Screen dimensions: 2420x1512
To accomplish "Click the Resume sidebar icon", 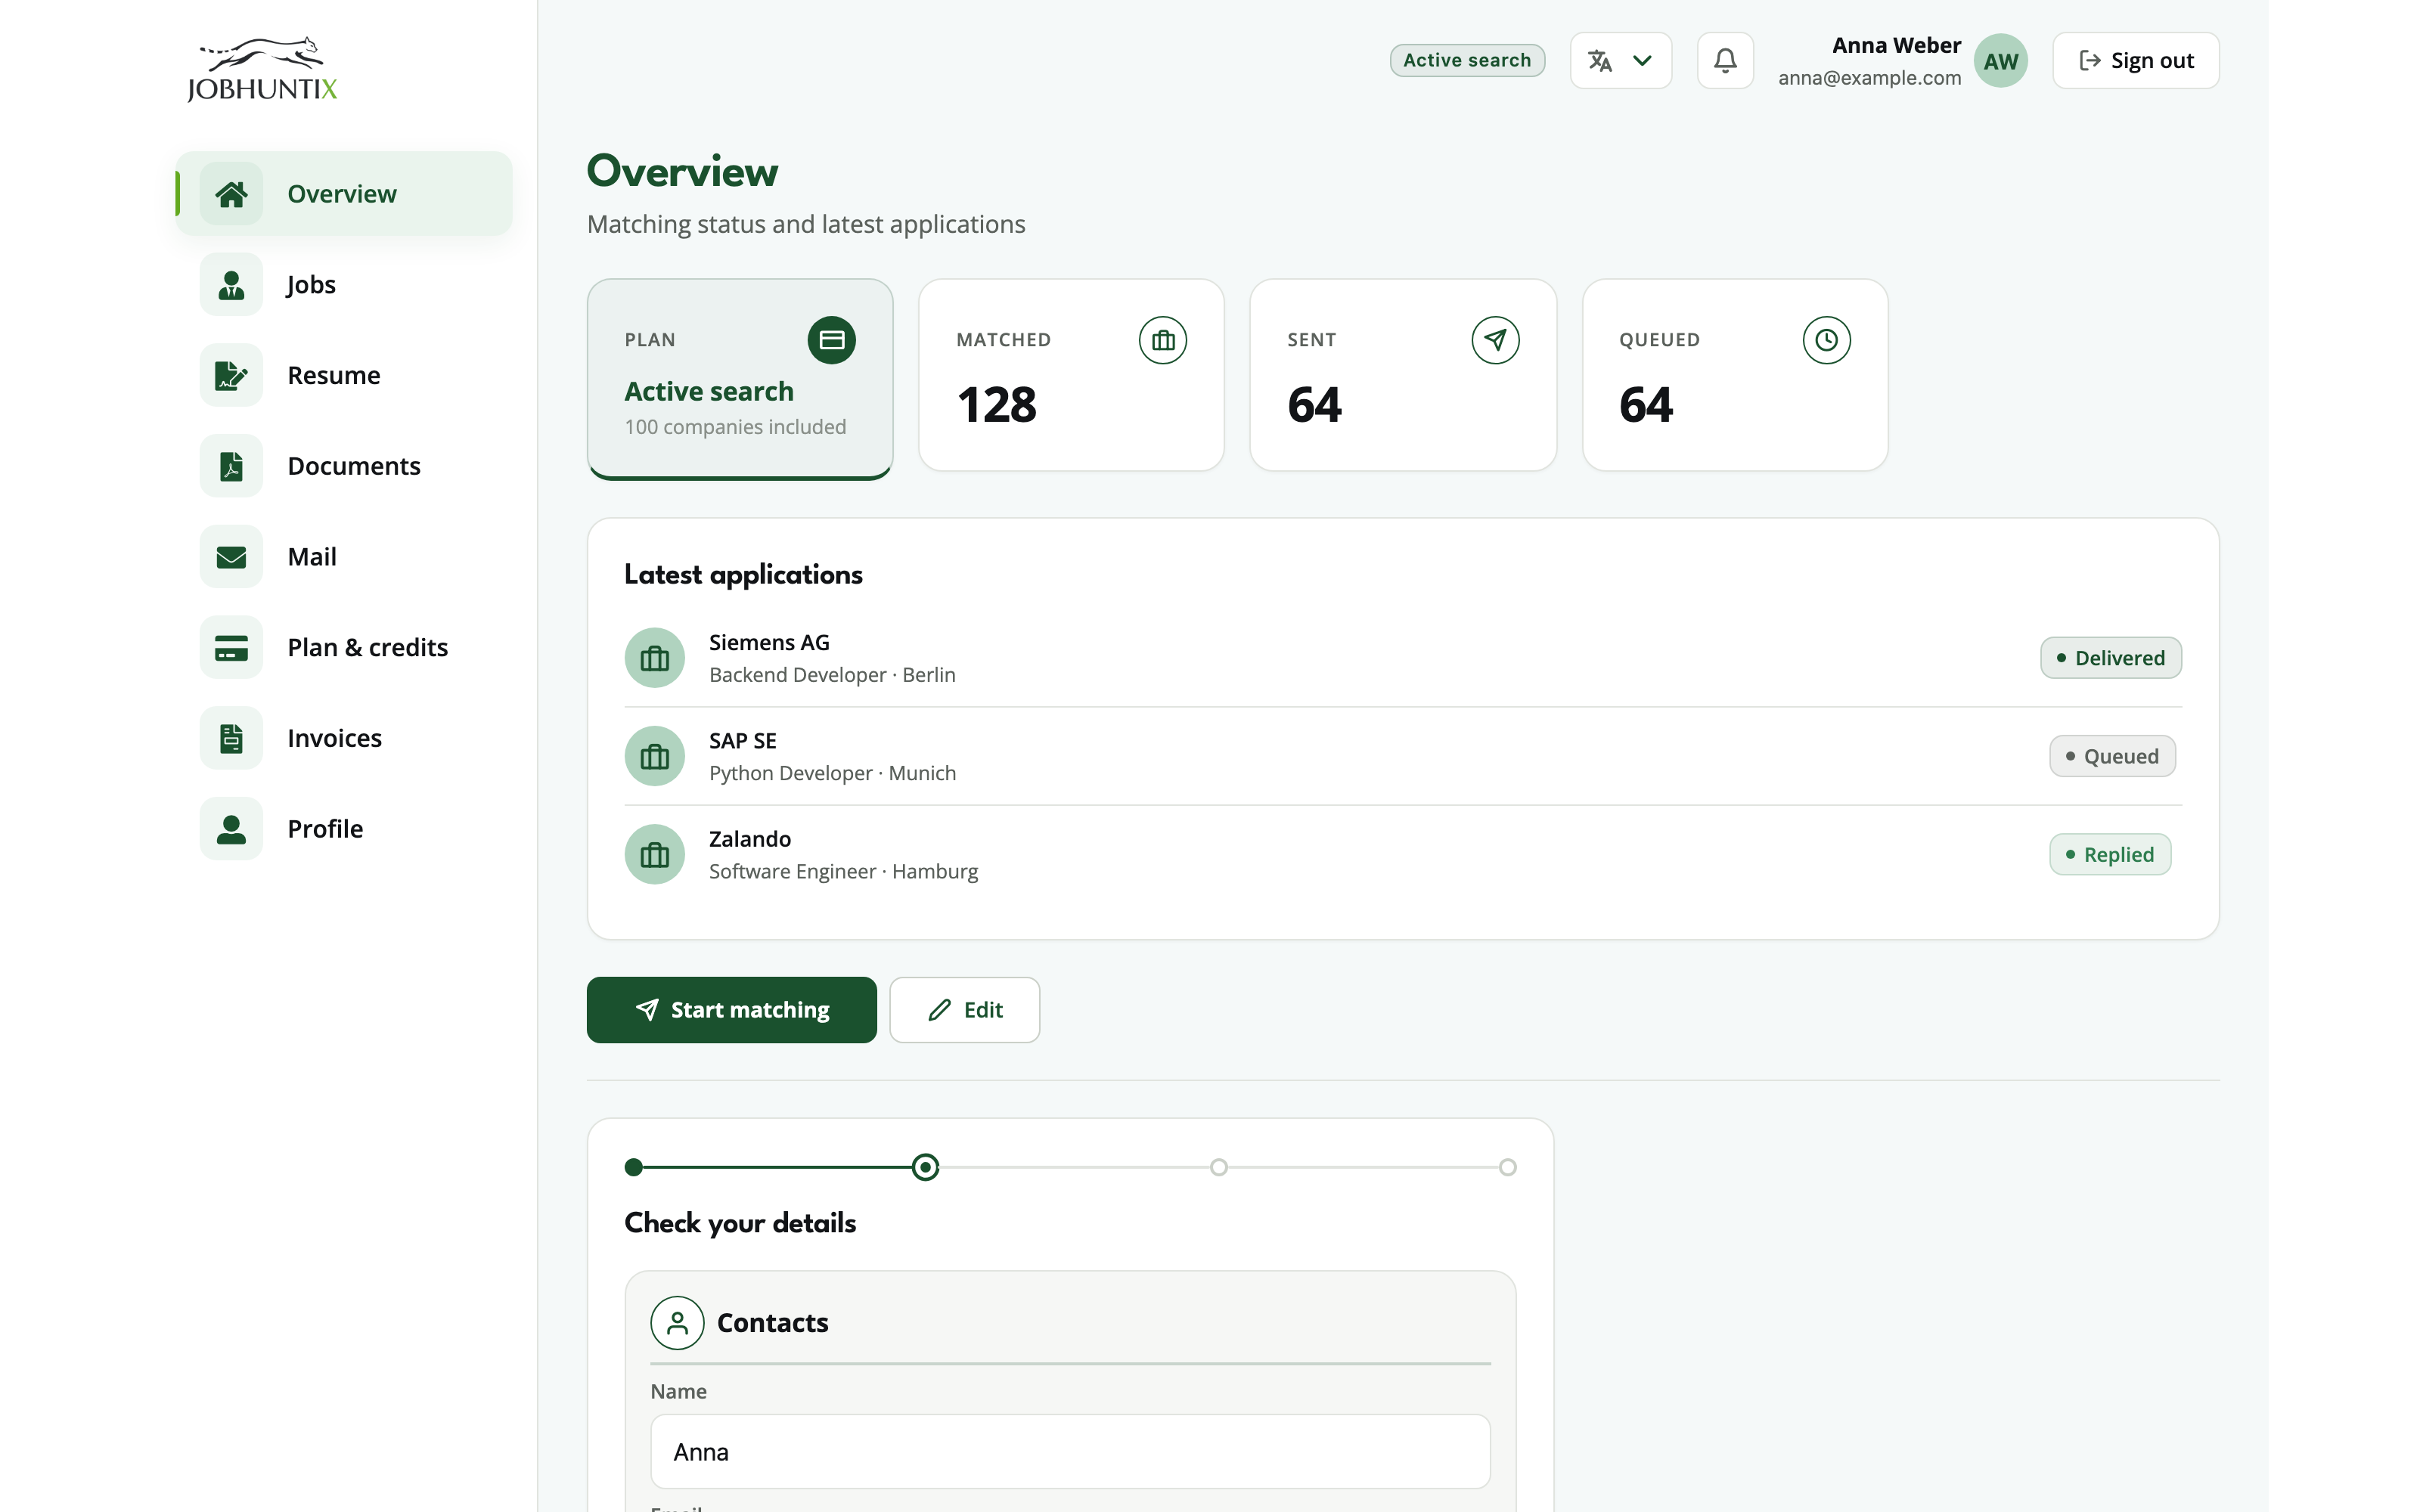I will [x=231, y=376].
